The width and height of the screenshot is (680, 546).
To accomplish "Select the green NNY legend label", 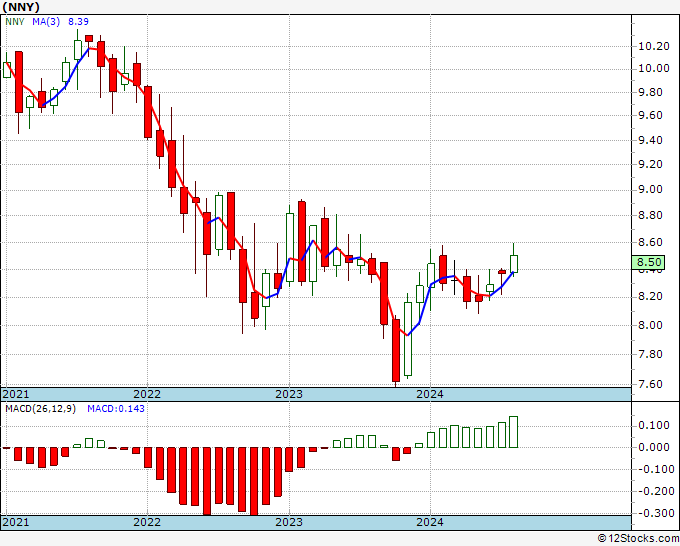I will pyautogui.click(x=15, y=21).
